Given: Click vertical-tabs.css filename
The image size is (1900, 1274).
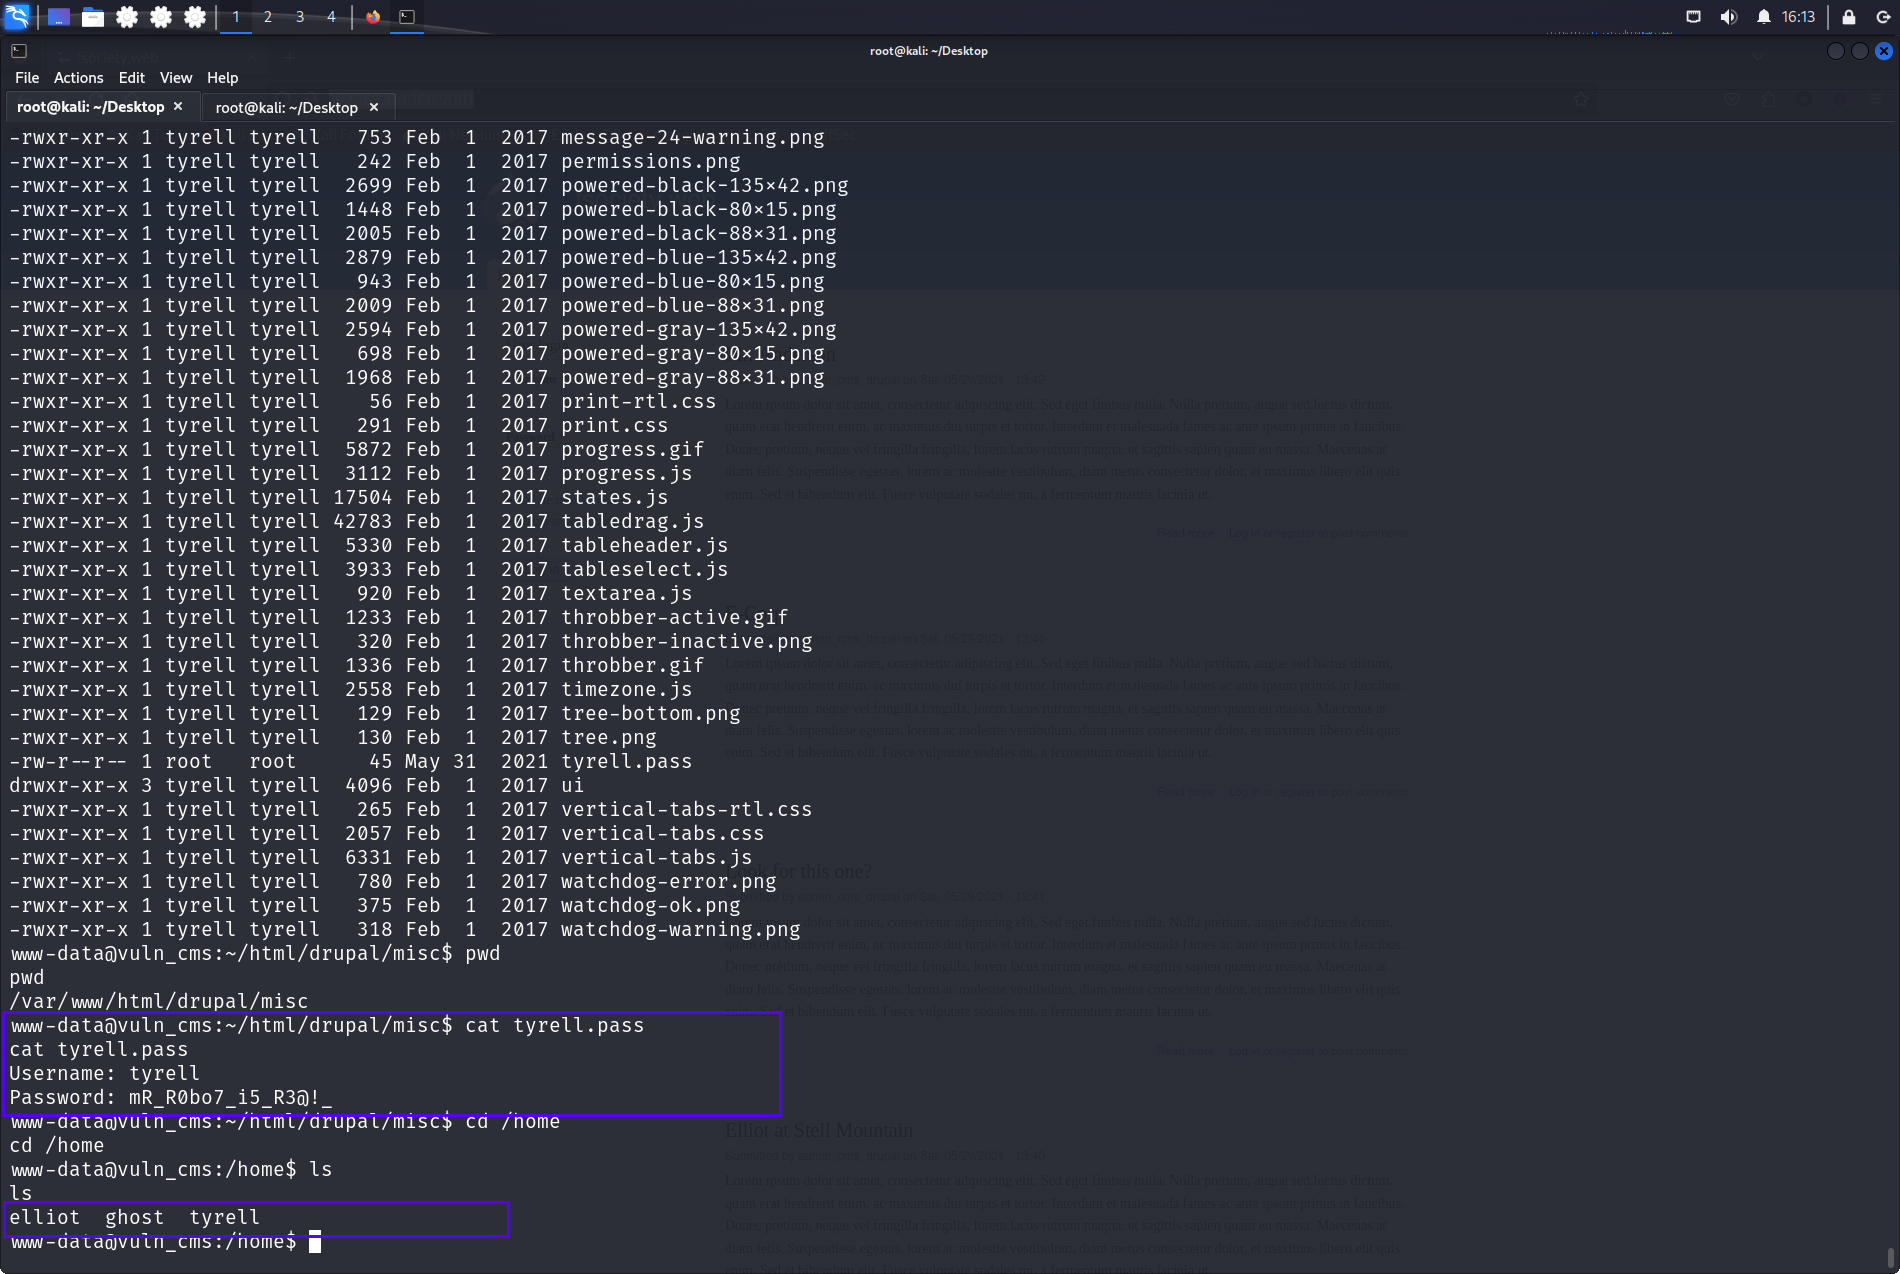Looking at the screenshot, I should point(662,834).
